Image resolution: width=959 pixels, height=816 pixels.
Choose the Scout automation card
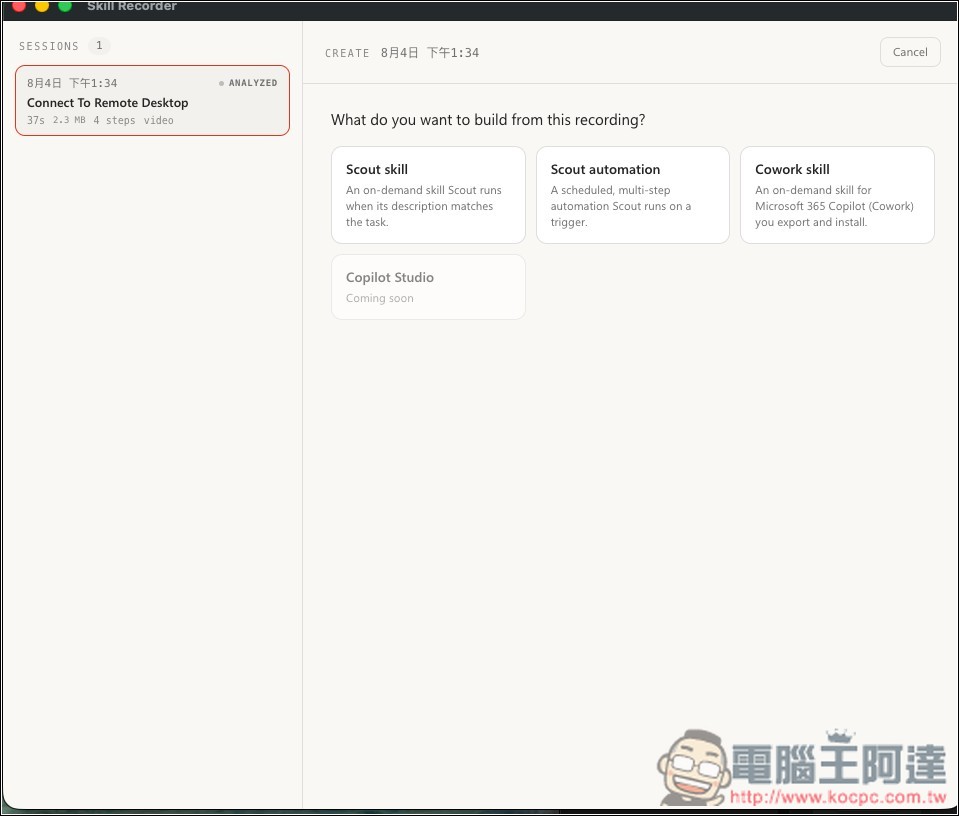click(x=632, y=195)
